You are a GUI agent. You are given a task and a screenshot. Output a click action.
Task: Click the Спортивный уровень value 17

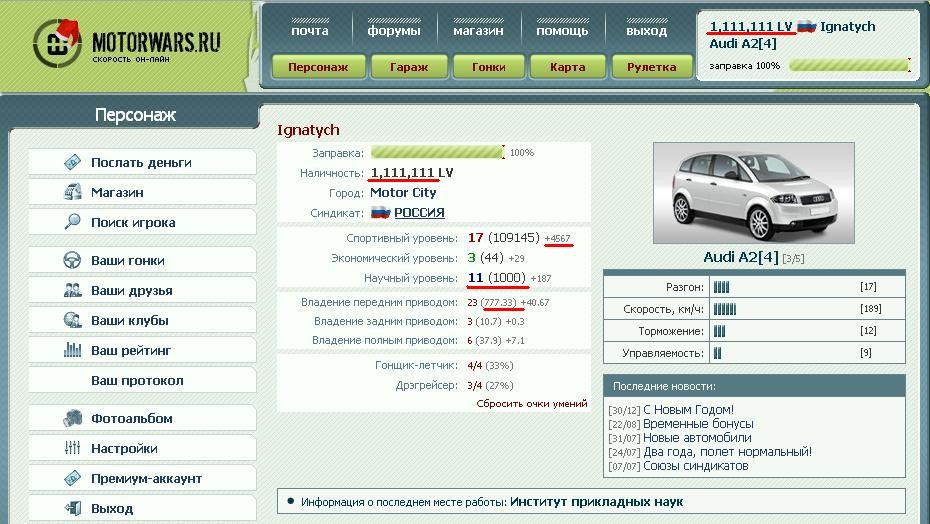[x=475, y=238]
